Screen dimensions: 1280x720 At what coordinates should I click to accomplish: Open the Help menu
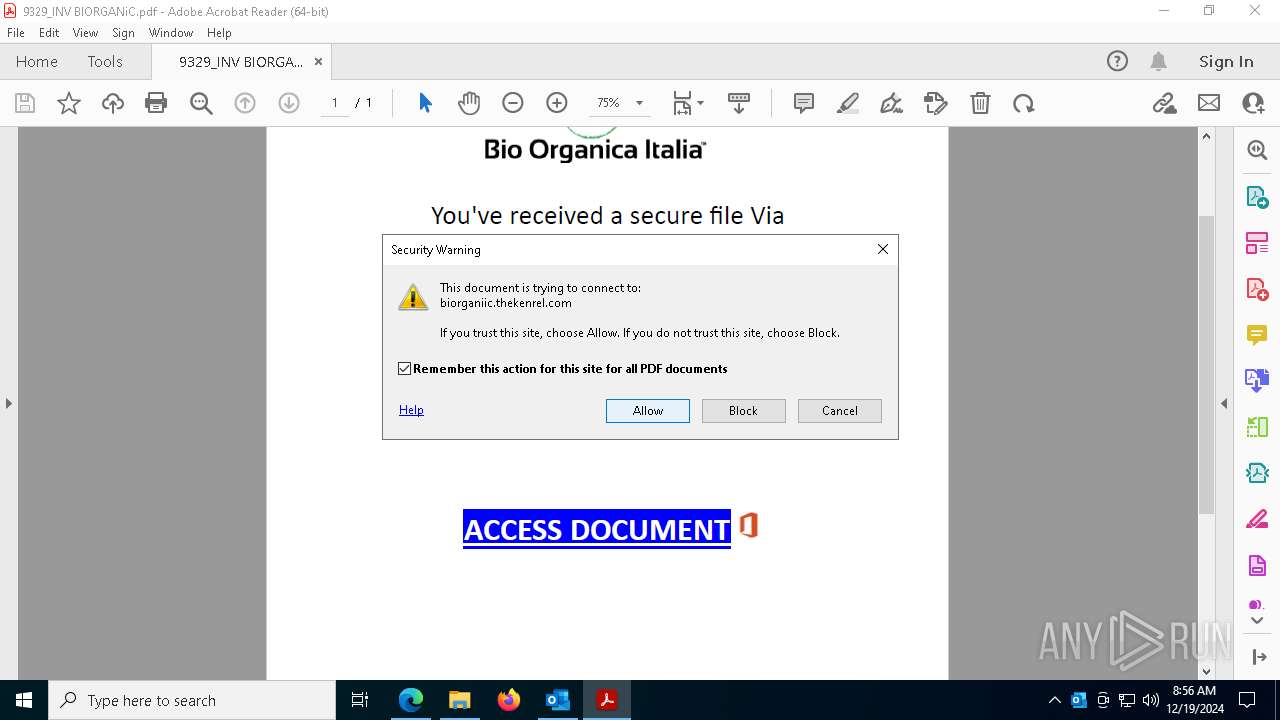(x=219, y=32)
